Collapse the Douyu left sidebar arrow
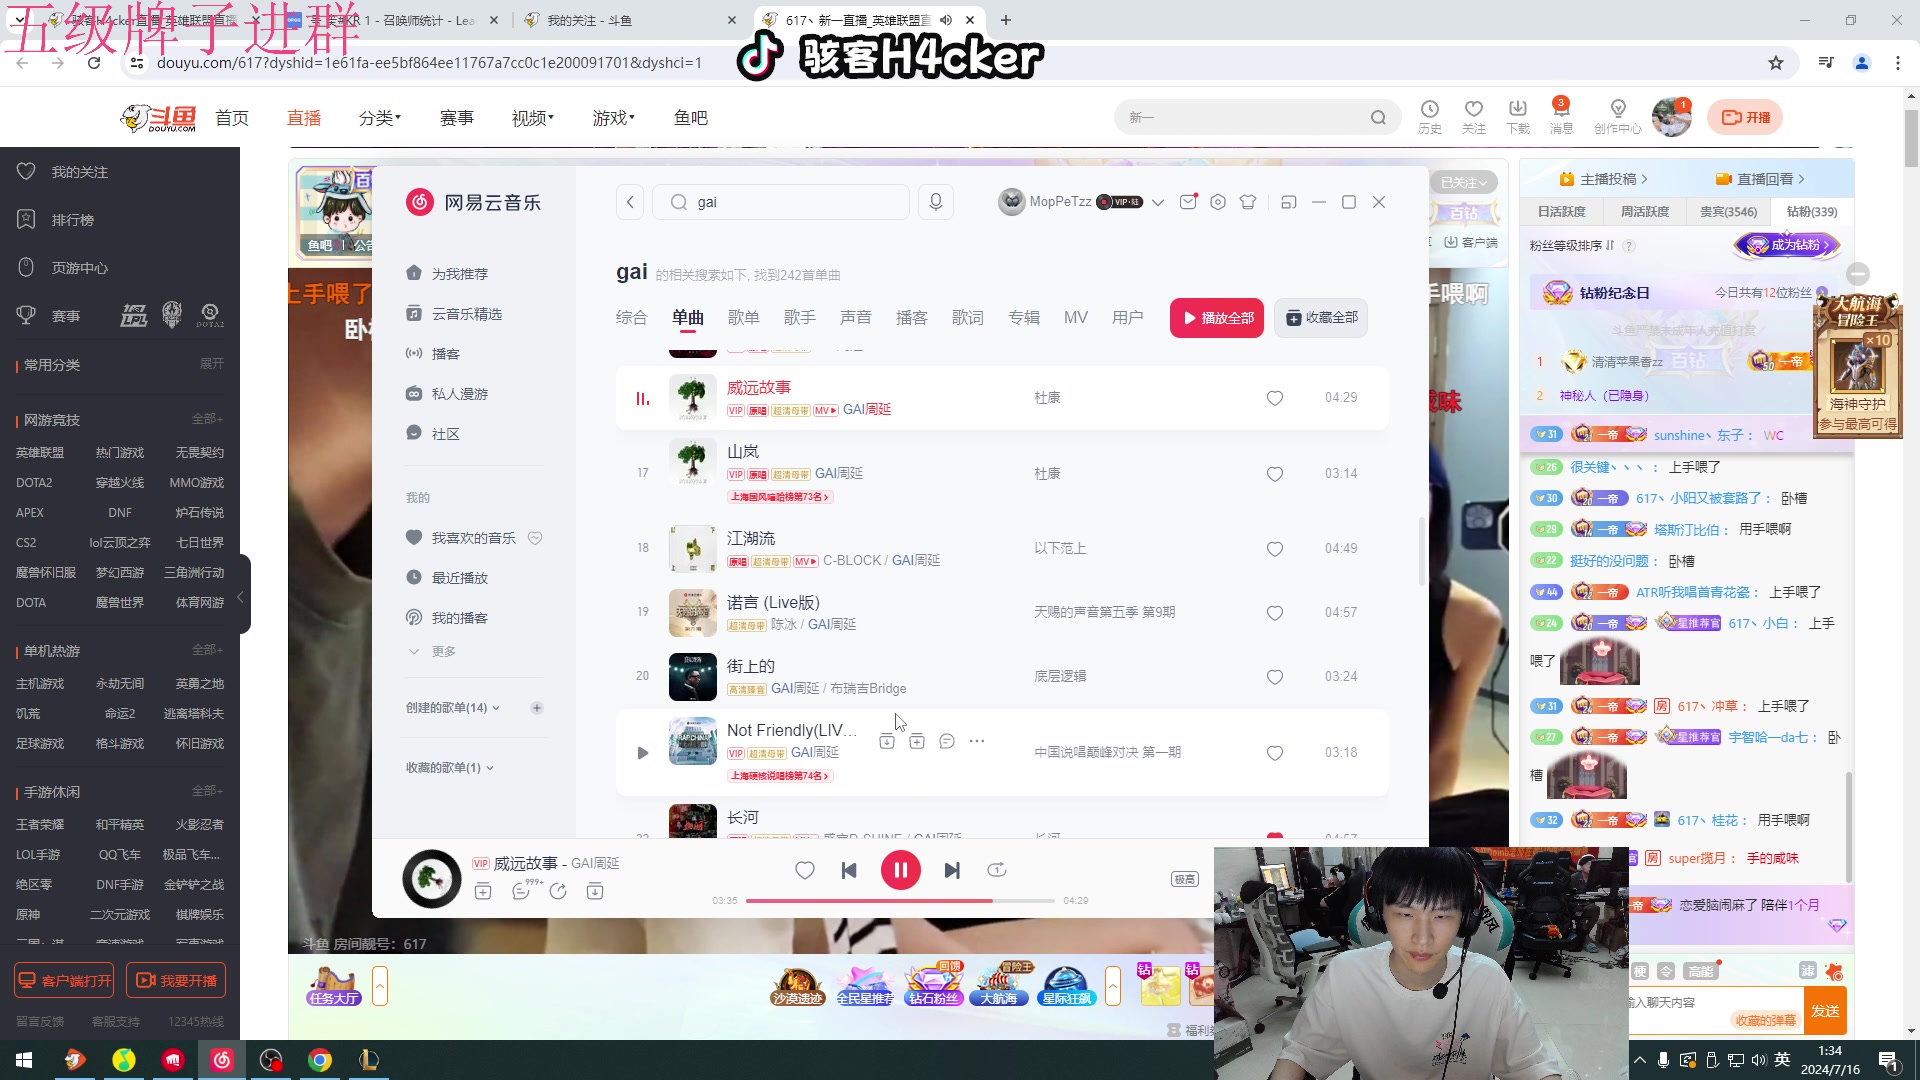Image resolution: width=1920 pixels, height=1080 pixels. pyautogui.click(x=240, y=597)
